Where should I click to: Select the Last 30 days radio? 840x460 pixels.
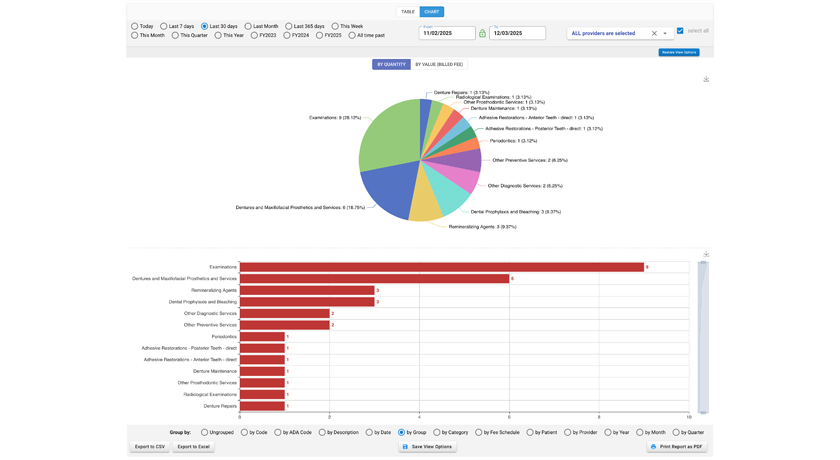[204, 26]
